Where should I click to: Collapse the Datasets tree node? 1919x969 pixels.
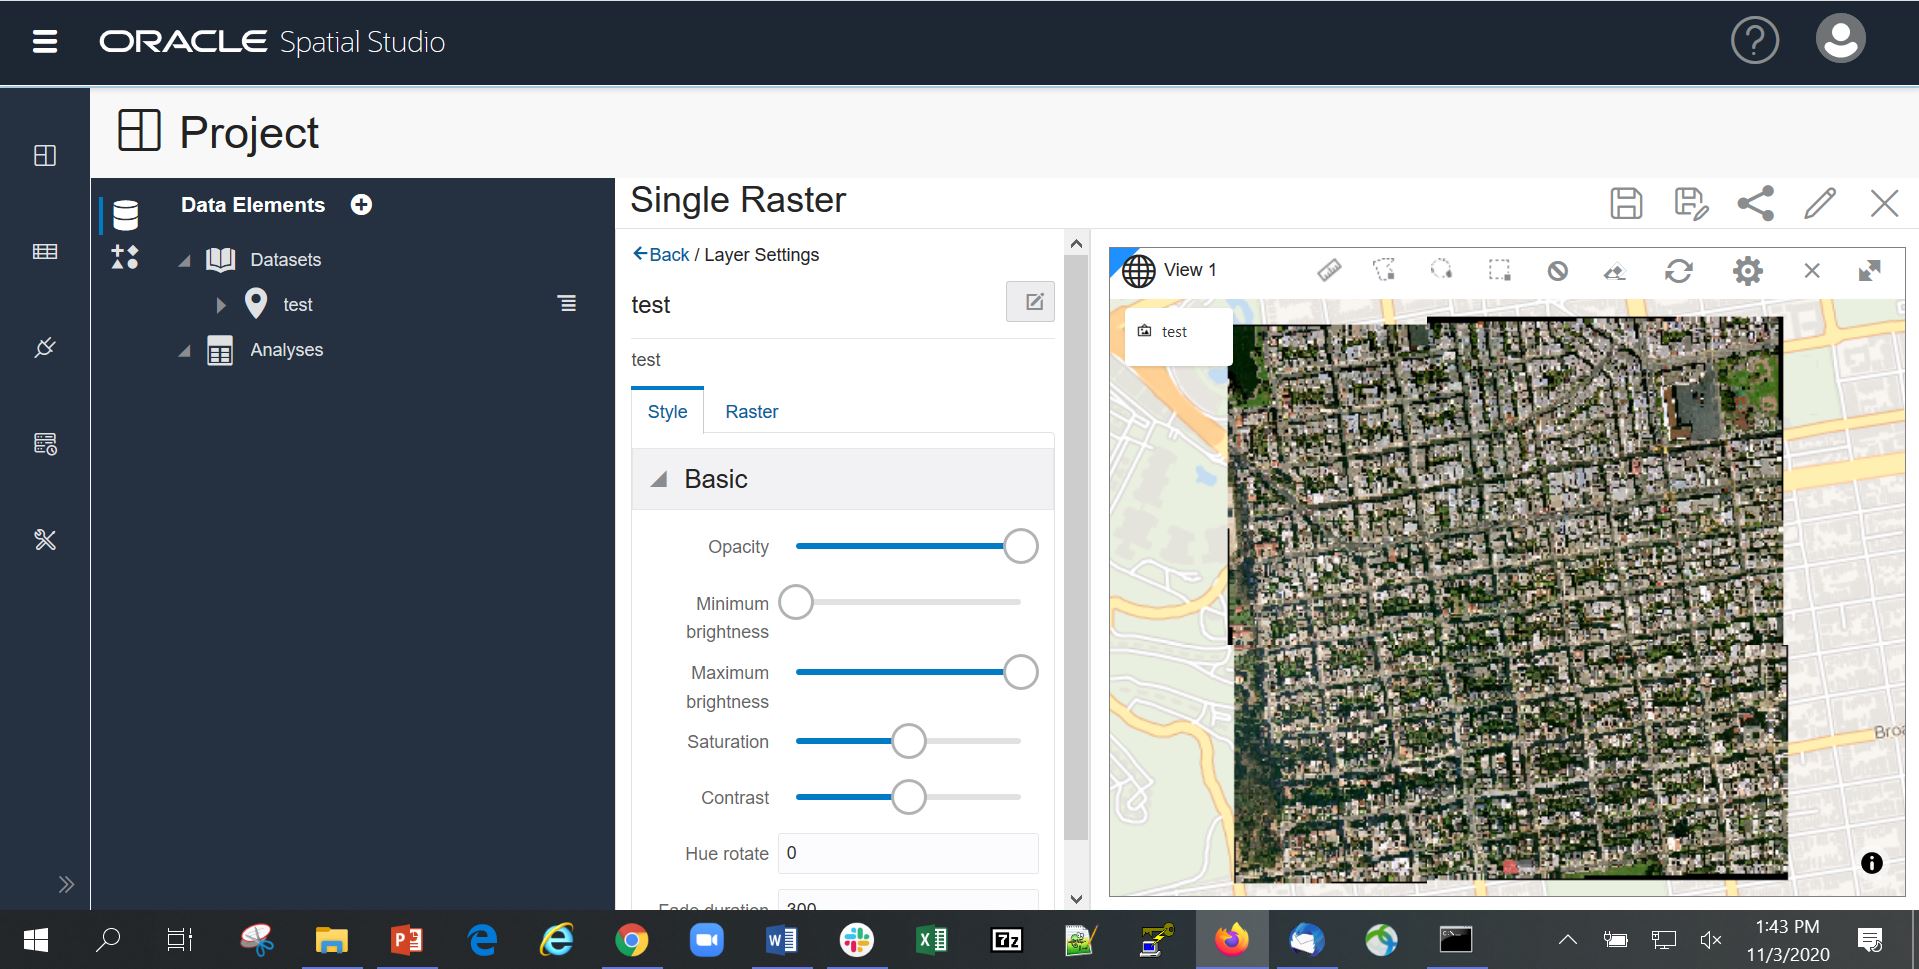pyautogui.click(x=184, y=261)
